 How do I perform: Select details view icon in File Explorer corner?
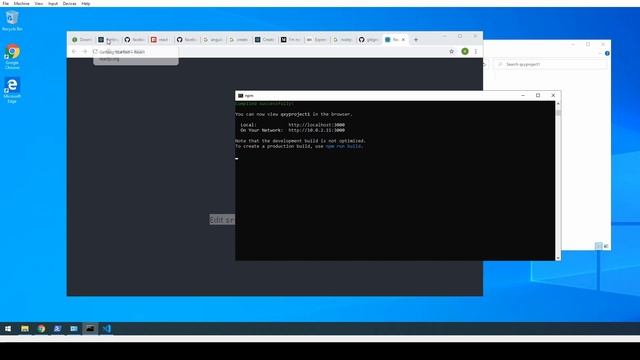click(598, 246)
